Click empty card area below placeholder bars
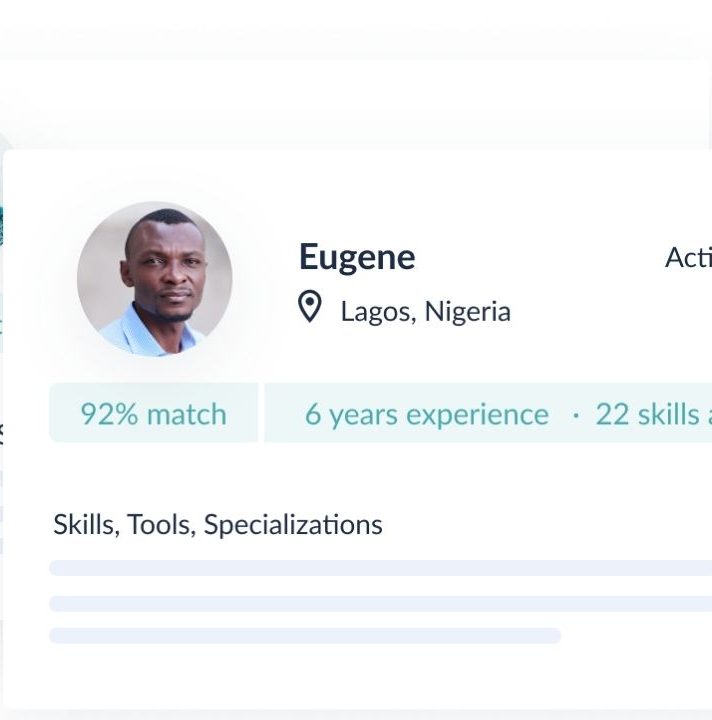This screenshot has width=712, height=720. point(356,677)
